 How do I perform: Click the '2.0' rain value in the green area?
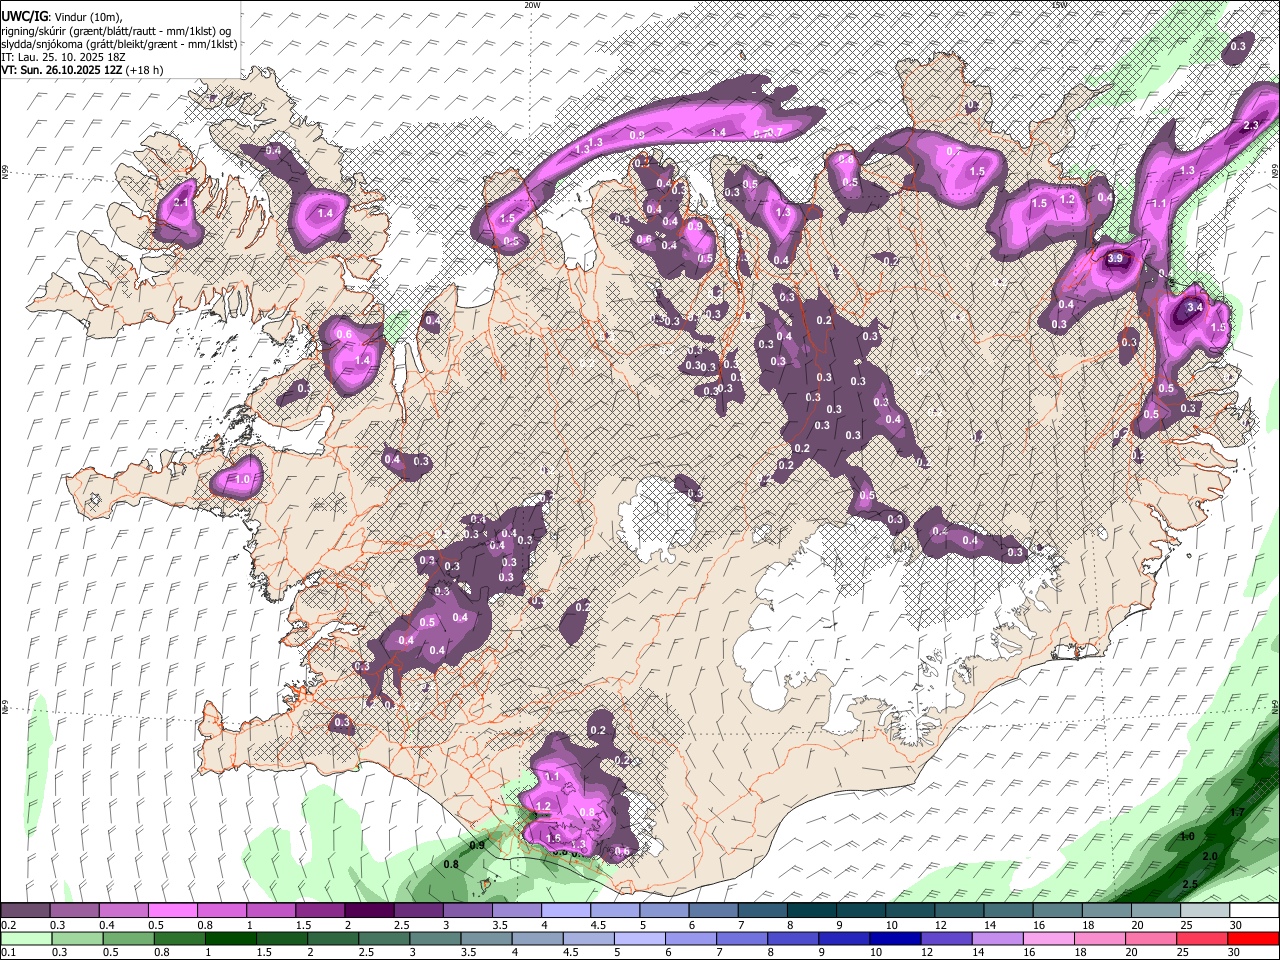(1210, 857)
